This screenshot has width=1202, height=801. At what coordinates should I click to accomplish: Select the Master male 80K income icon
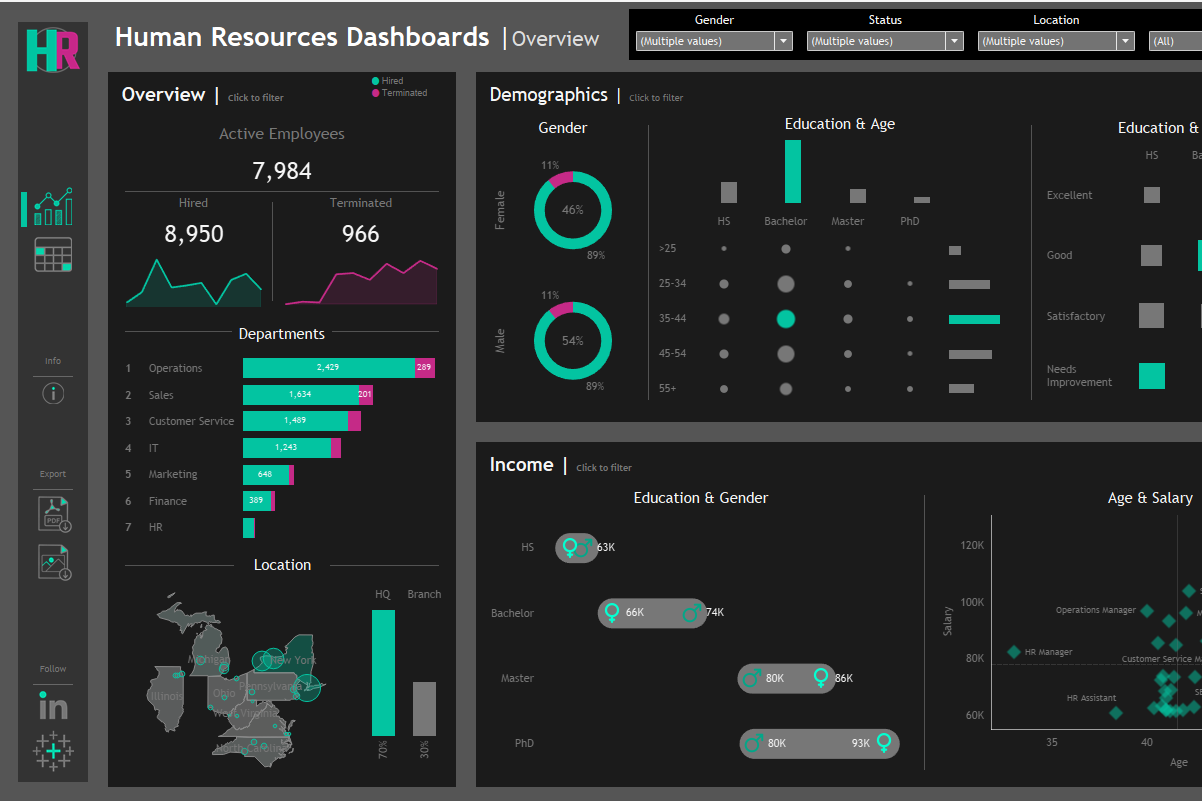[x=754, y=678]
